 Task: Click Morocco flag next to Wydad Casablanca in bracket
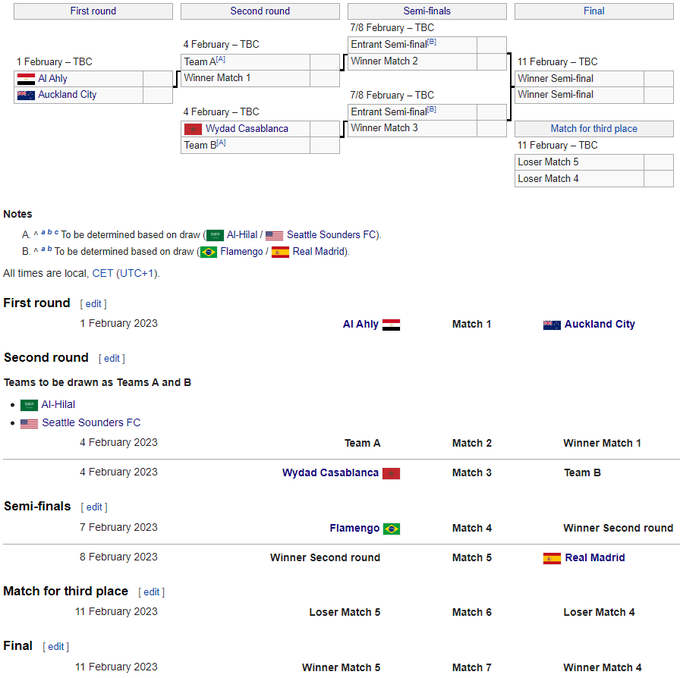pos(193,129)
